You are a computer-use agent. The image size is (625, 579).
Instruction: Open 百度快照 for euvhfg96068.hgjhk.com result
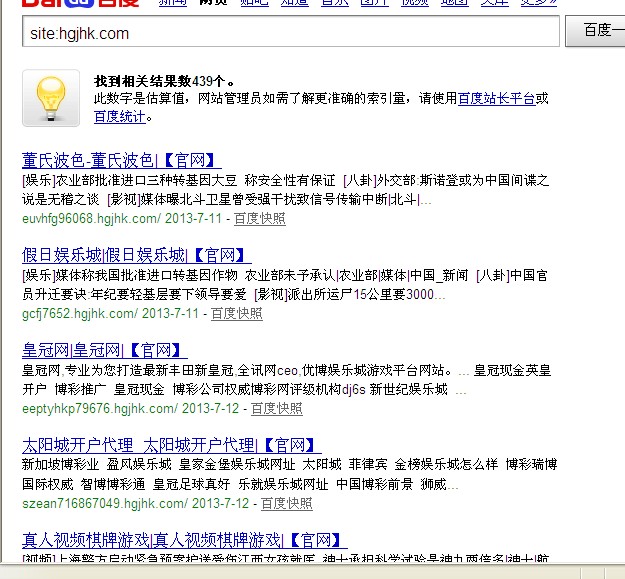point(259,218)
